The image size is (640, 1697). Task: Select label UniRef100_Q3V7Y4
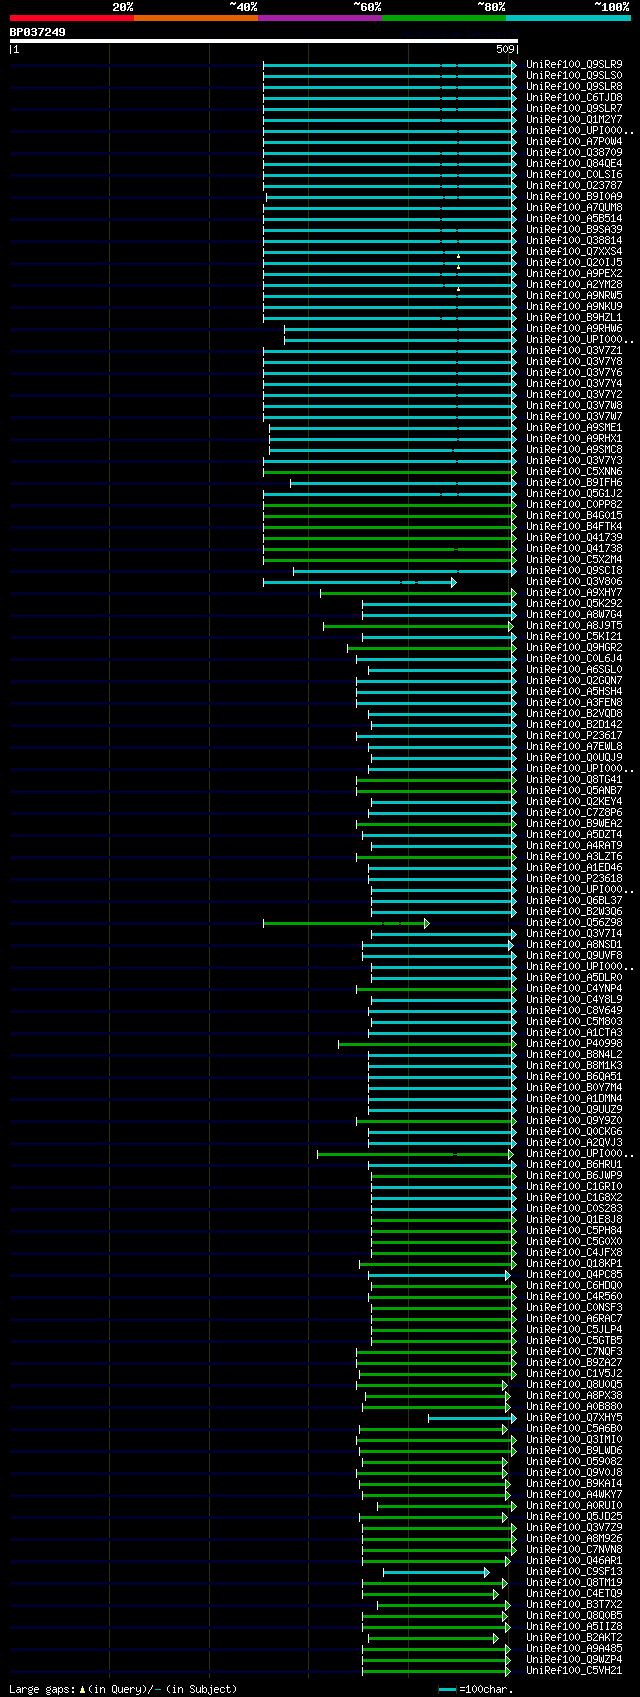pos(574,384)
